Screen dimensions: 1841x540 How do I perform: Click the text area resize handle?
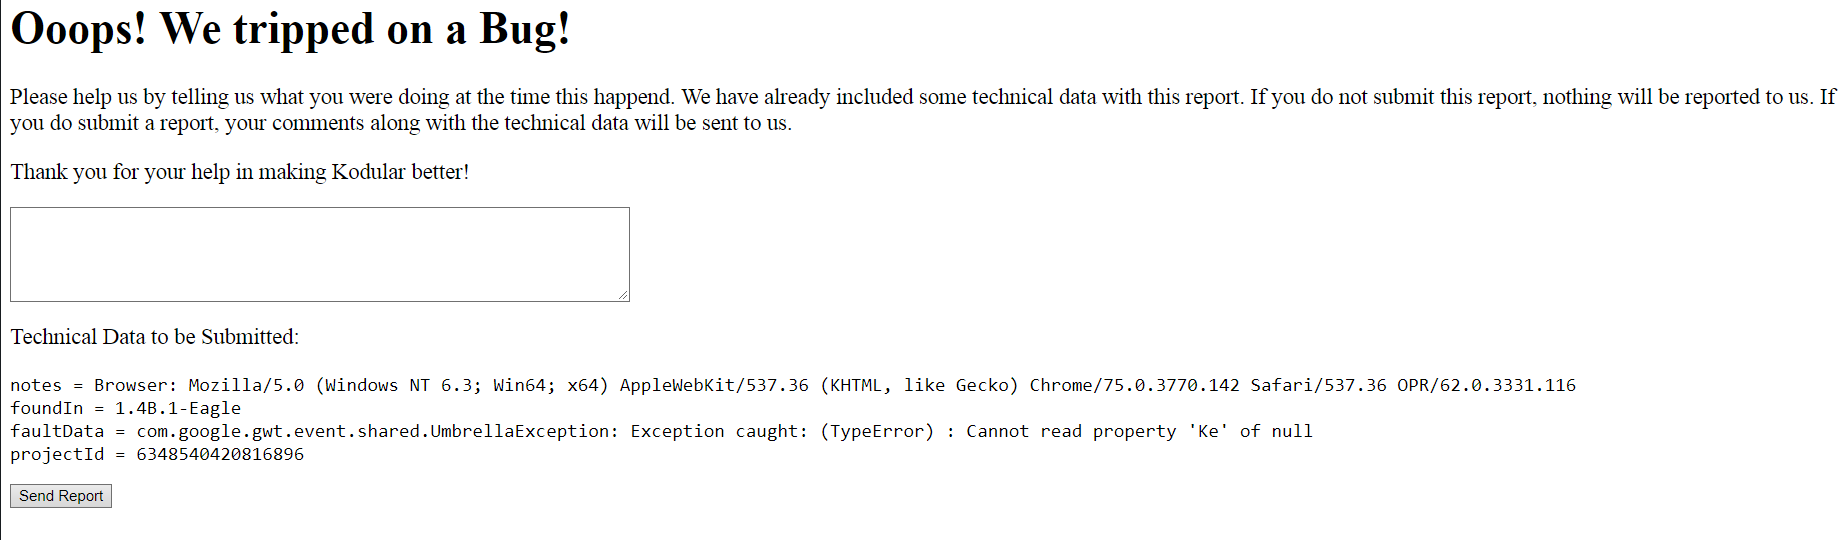tap(623, 295)
